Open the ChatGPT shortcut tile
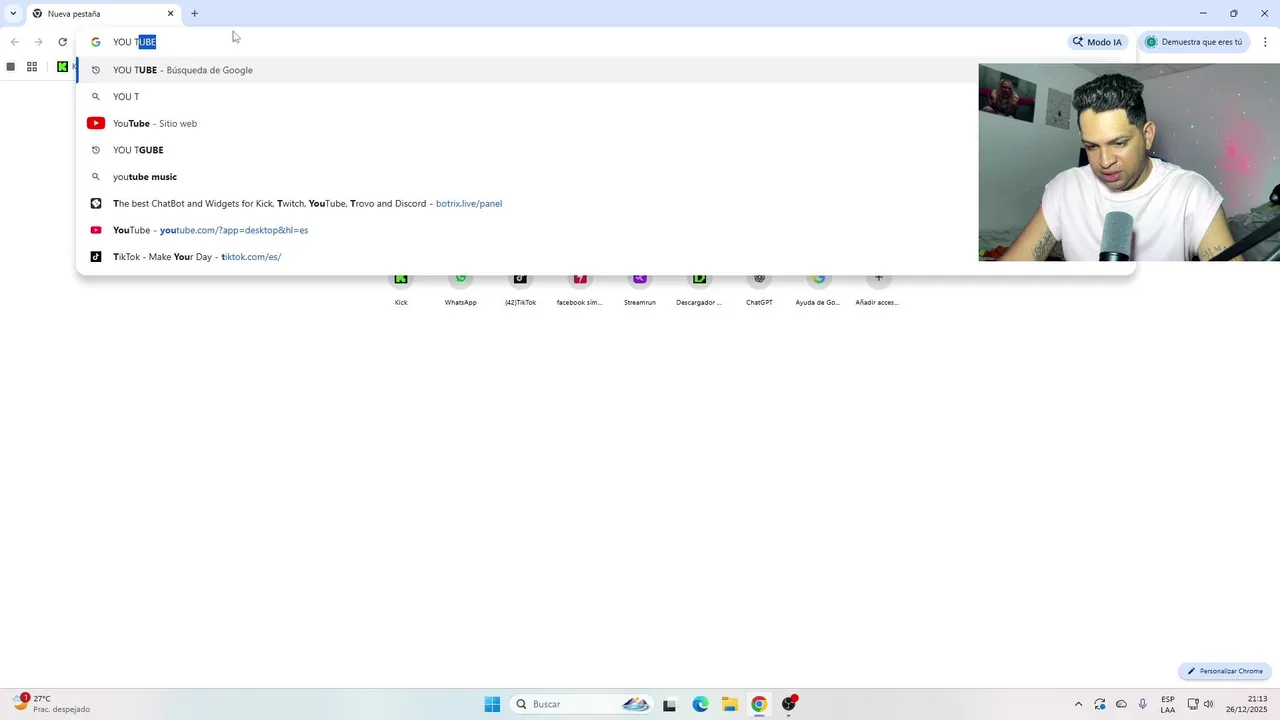 coord(759,288)
